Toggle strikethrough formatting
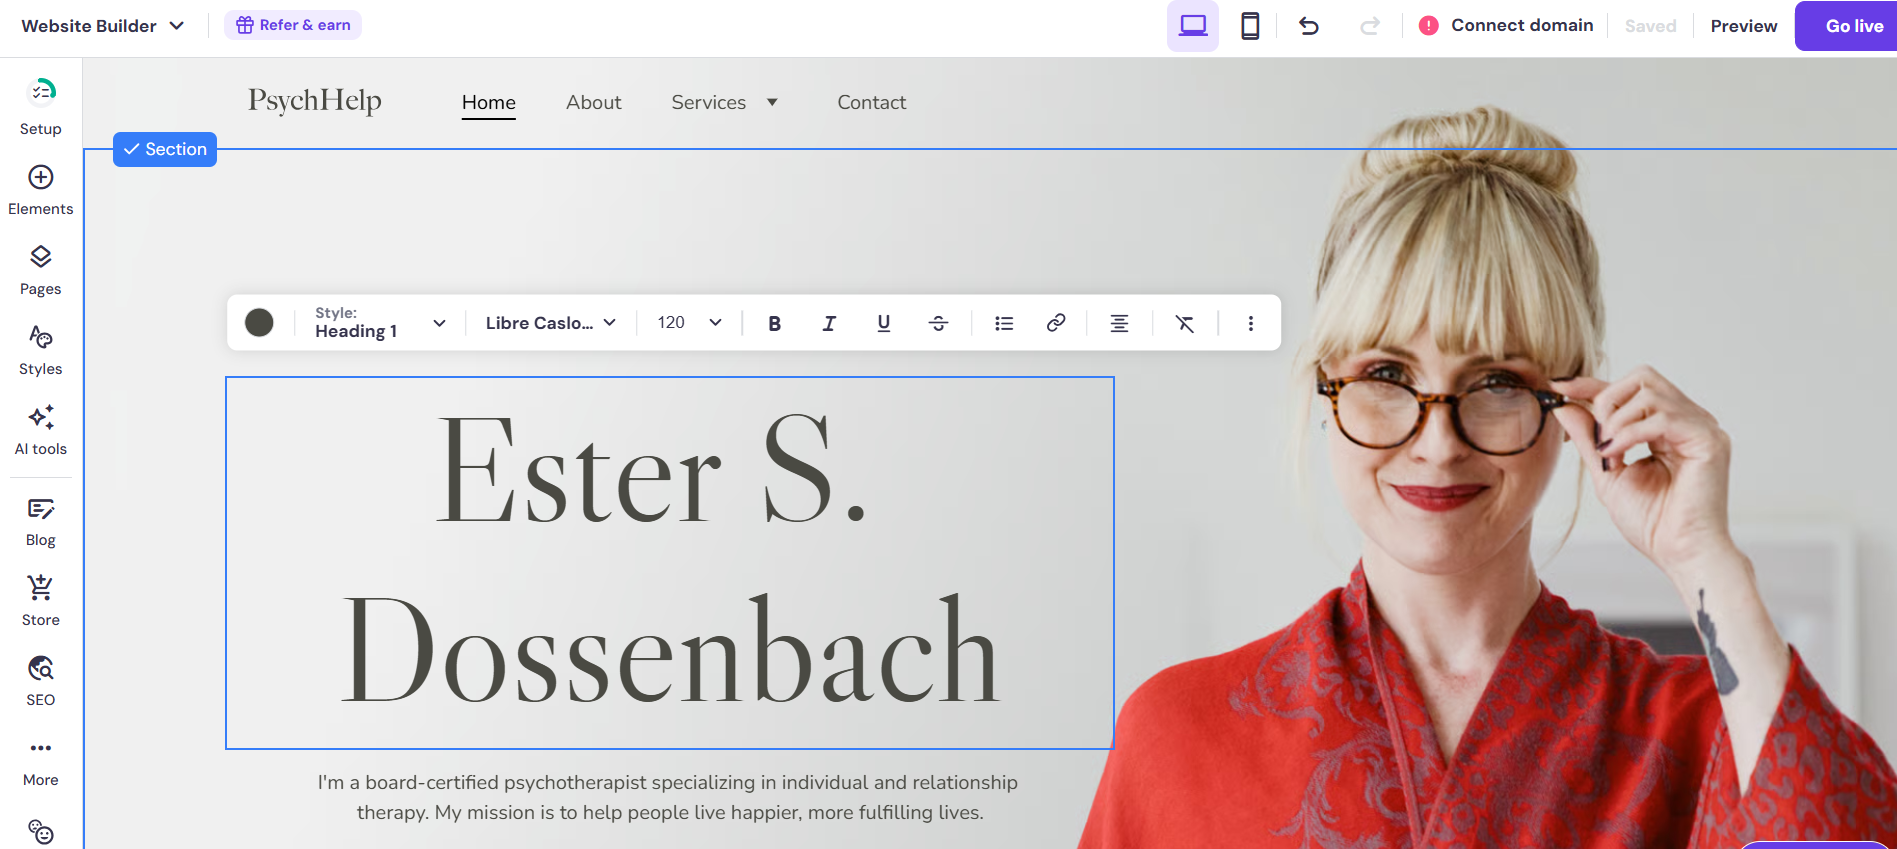Image resolution: width=1897 pixels, height=849 pixels. [x=938, y=323]
